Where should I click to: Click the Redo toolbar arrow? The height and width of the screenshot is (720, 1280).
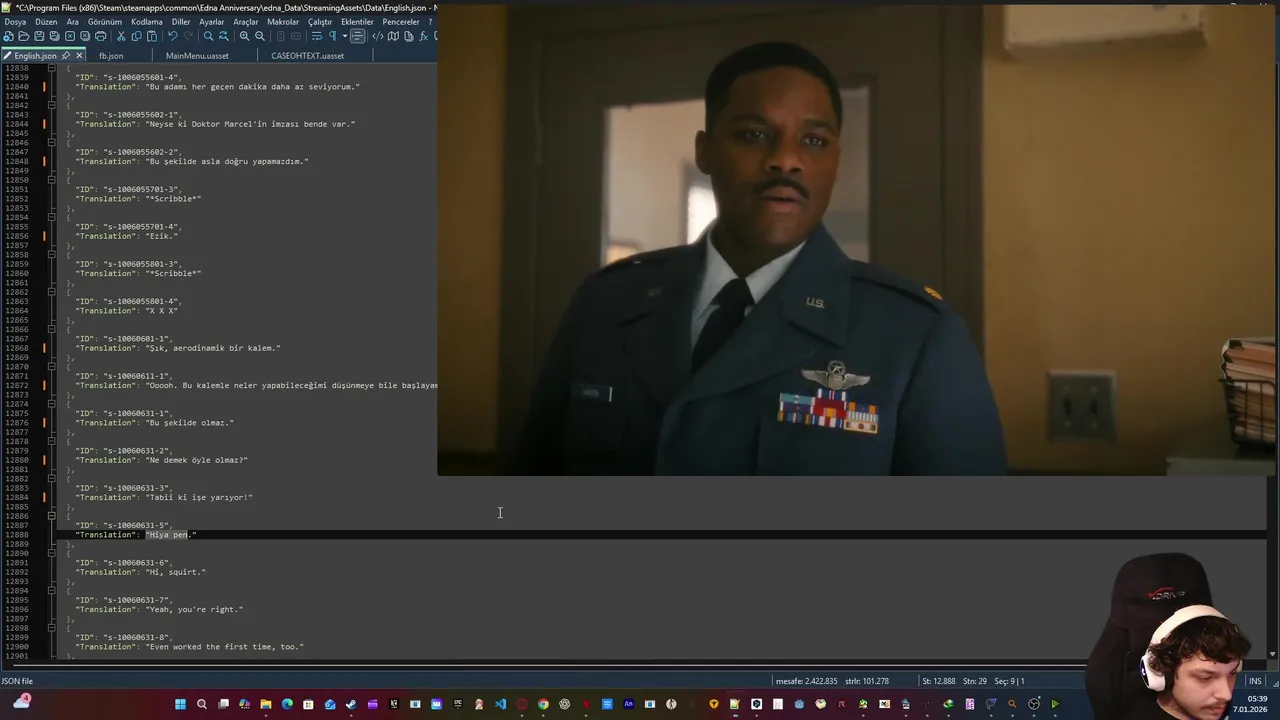coord(188,36)
